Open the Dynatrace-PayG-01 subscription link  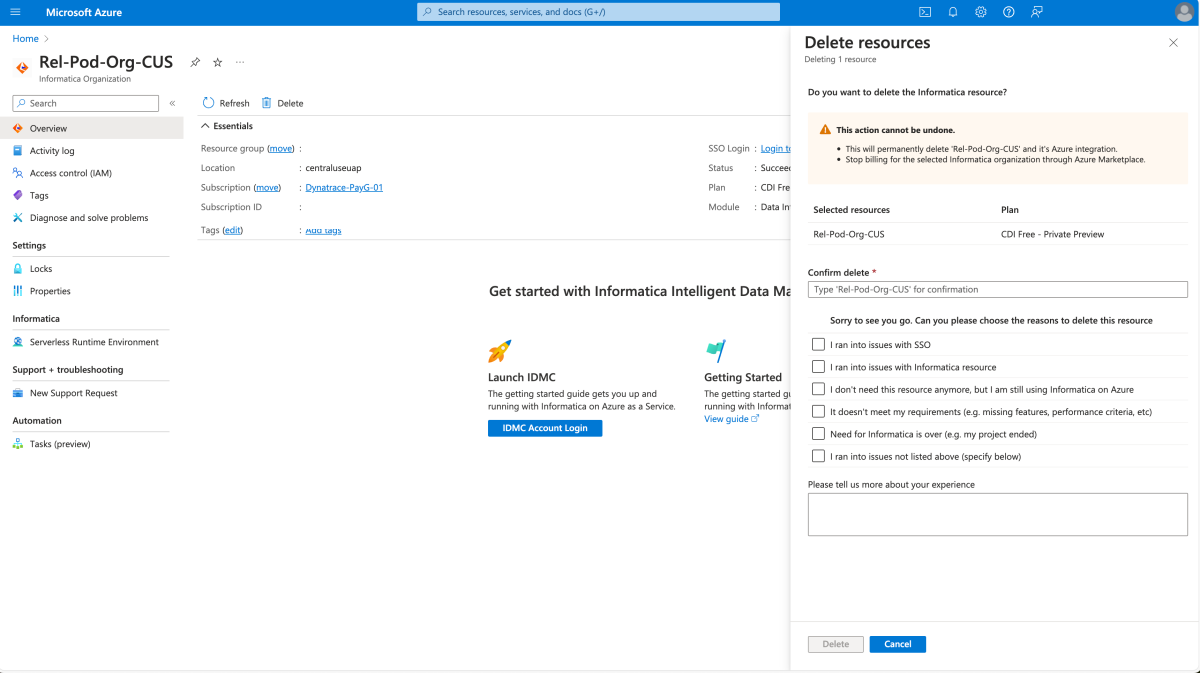pos(343,187)
